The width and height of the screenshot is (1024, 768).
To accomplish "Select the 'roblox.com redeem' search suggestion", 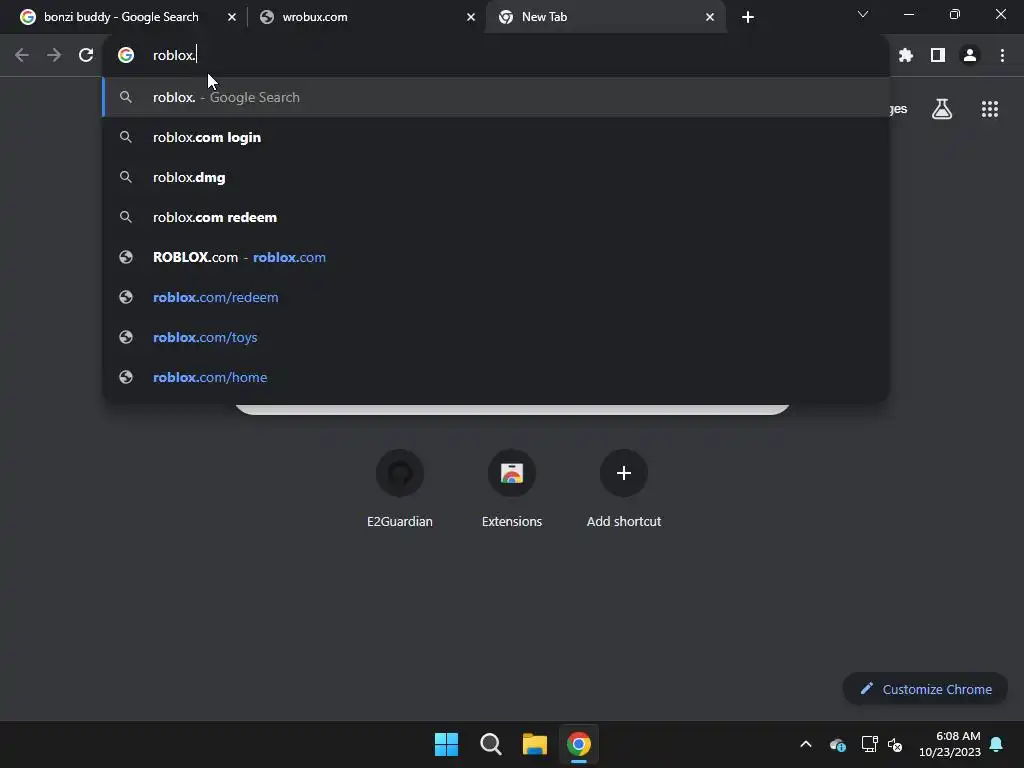I will pyautogui.click(x=496, y=217).
